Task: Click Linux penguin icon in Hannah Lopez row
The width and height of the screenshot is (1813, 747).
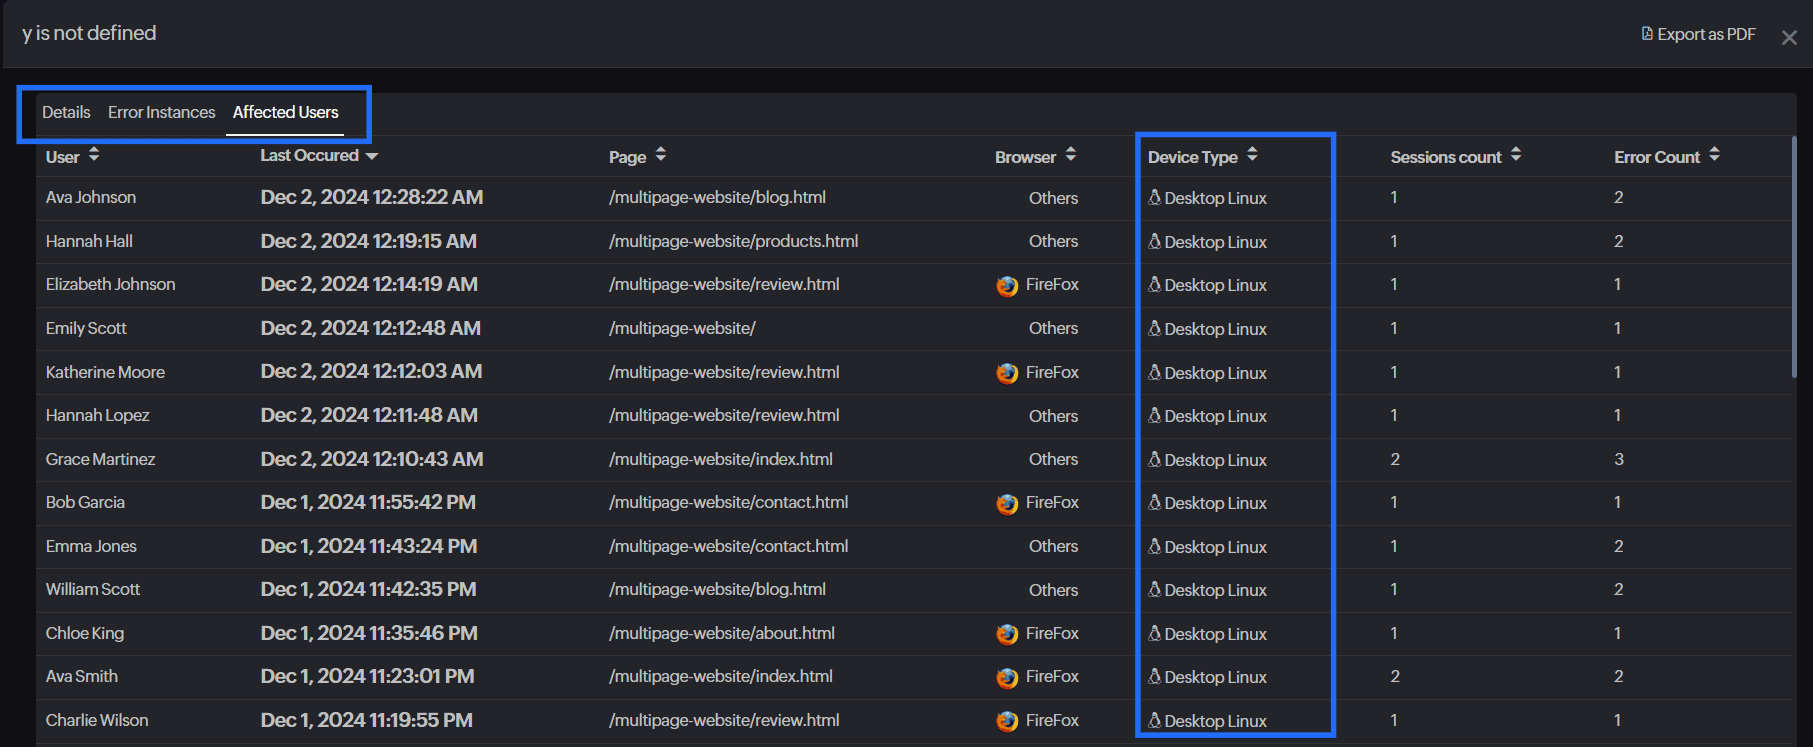Action: coord(1154,415)
